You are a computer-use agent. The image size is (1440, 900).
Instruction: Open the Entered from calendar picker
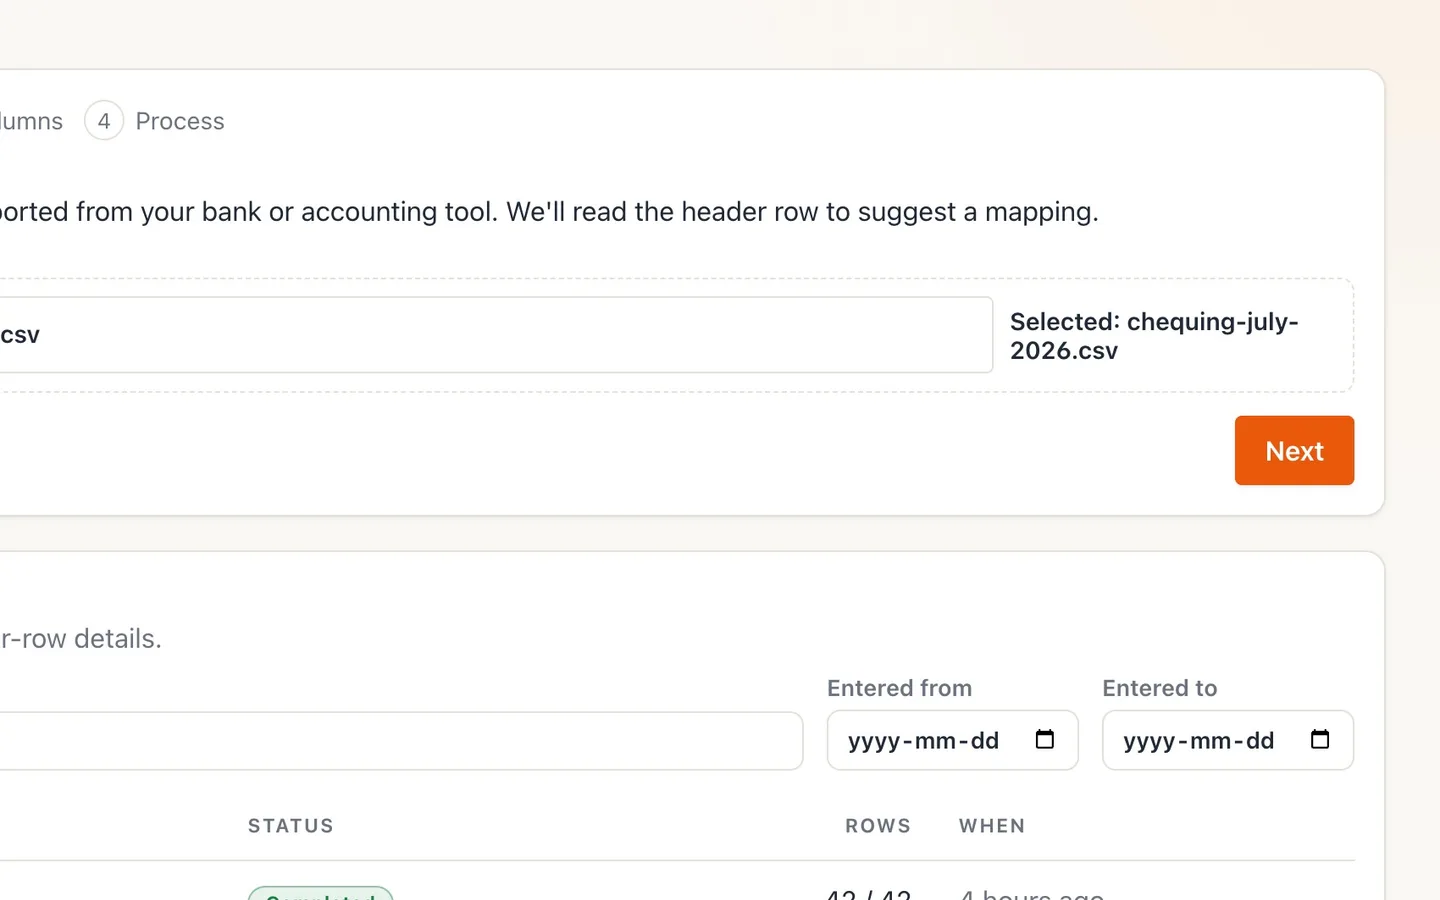tap(1045, 739)
